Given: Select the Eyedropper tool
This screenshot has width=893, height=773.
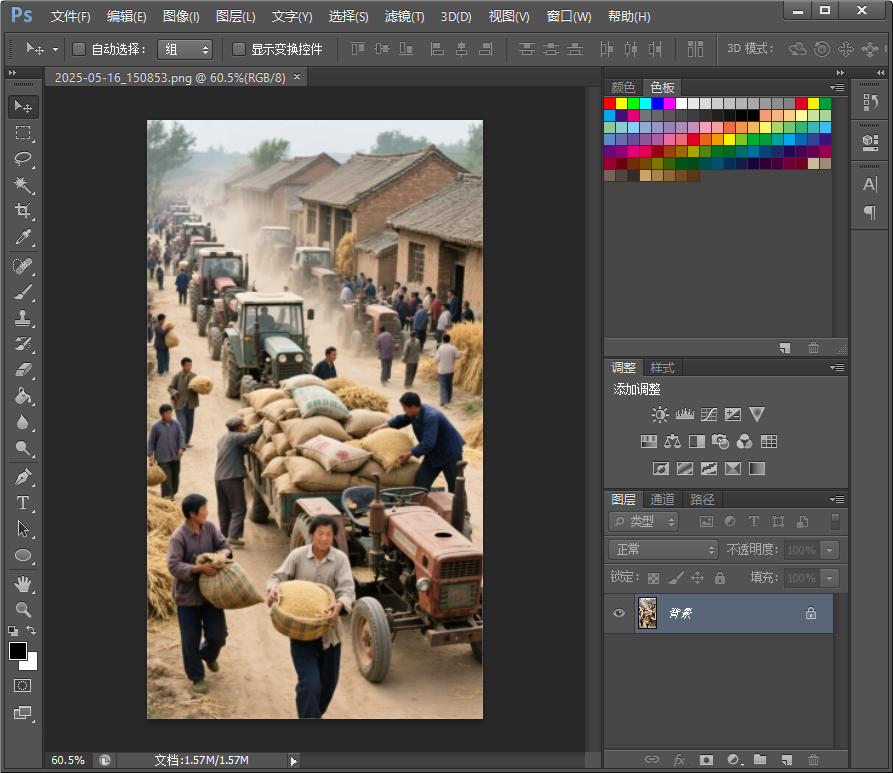Looking at the screenshot, I should pyautogui.click(x=23, y=237).
